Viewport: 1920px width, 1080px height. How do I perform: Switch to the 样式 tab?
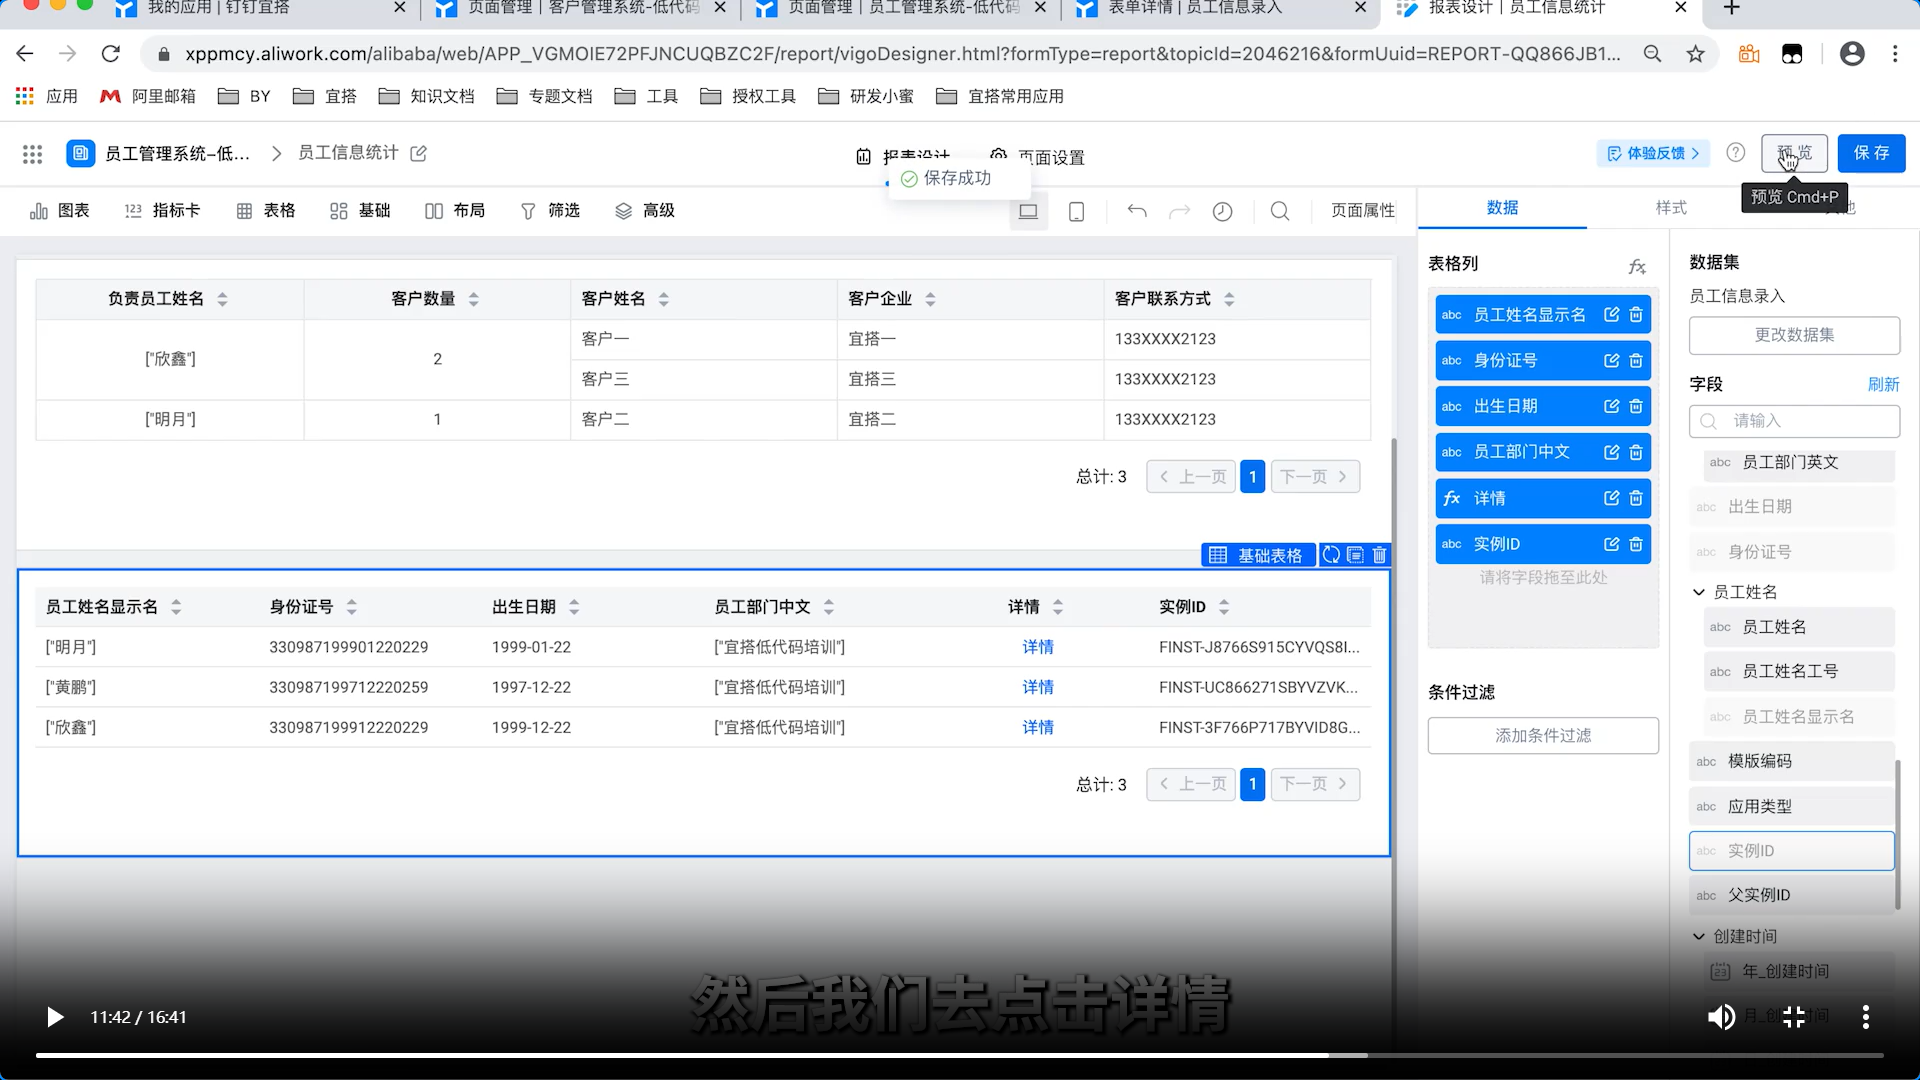pyautogui.click(x=1670, y=207)
